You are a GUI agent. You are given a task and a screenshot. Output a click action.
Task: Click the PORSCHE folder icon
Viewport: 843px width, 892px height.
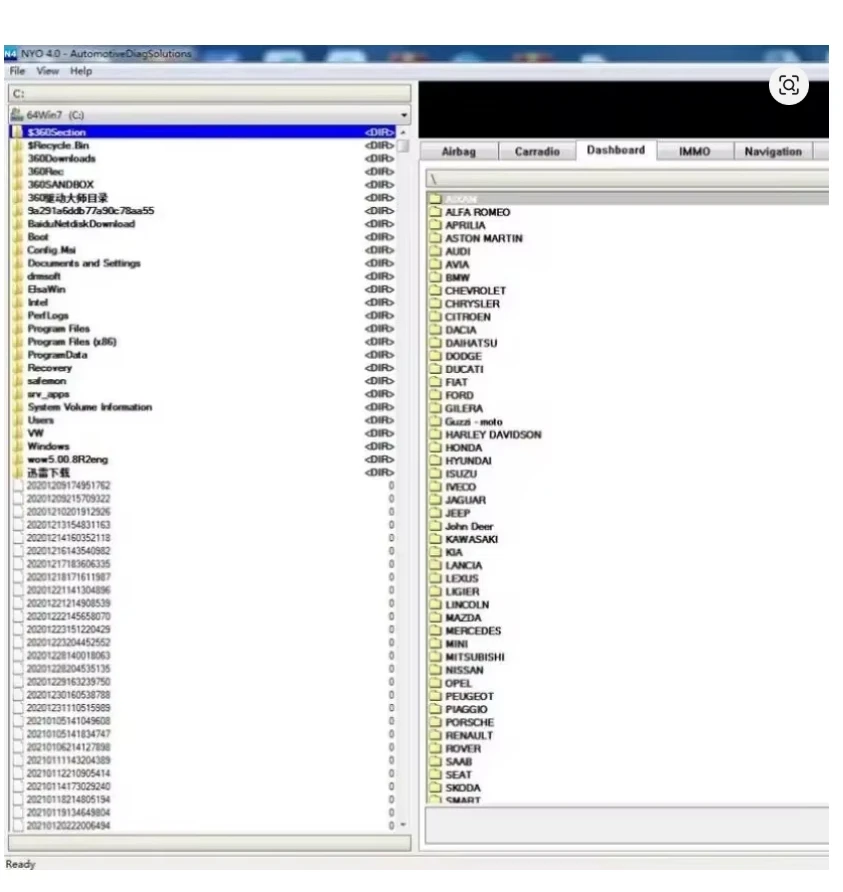436,722
